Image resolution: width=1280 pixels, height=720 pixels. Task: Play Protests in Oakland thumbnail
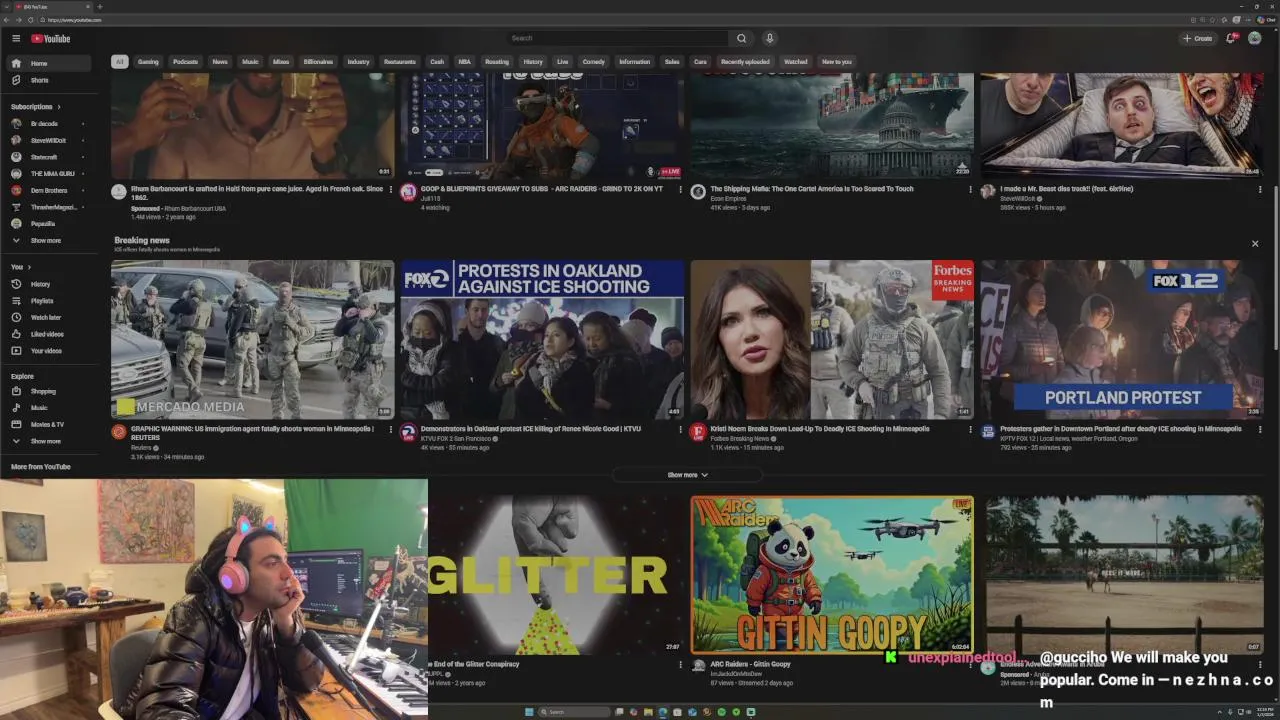pyautogui.click(x=542, y=339)
